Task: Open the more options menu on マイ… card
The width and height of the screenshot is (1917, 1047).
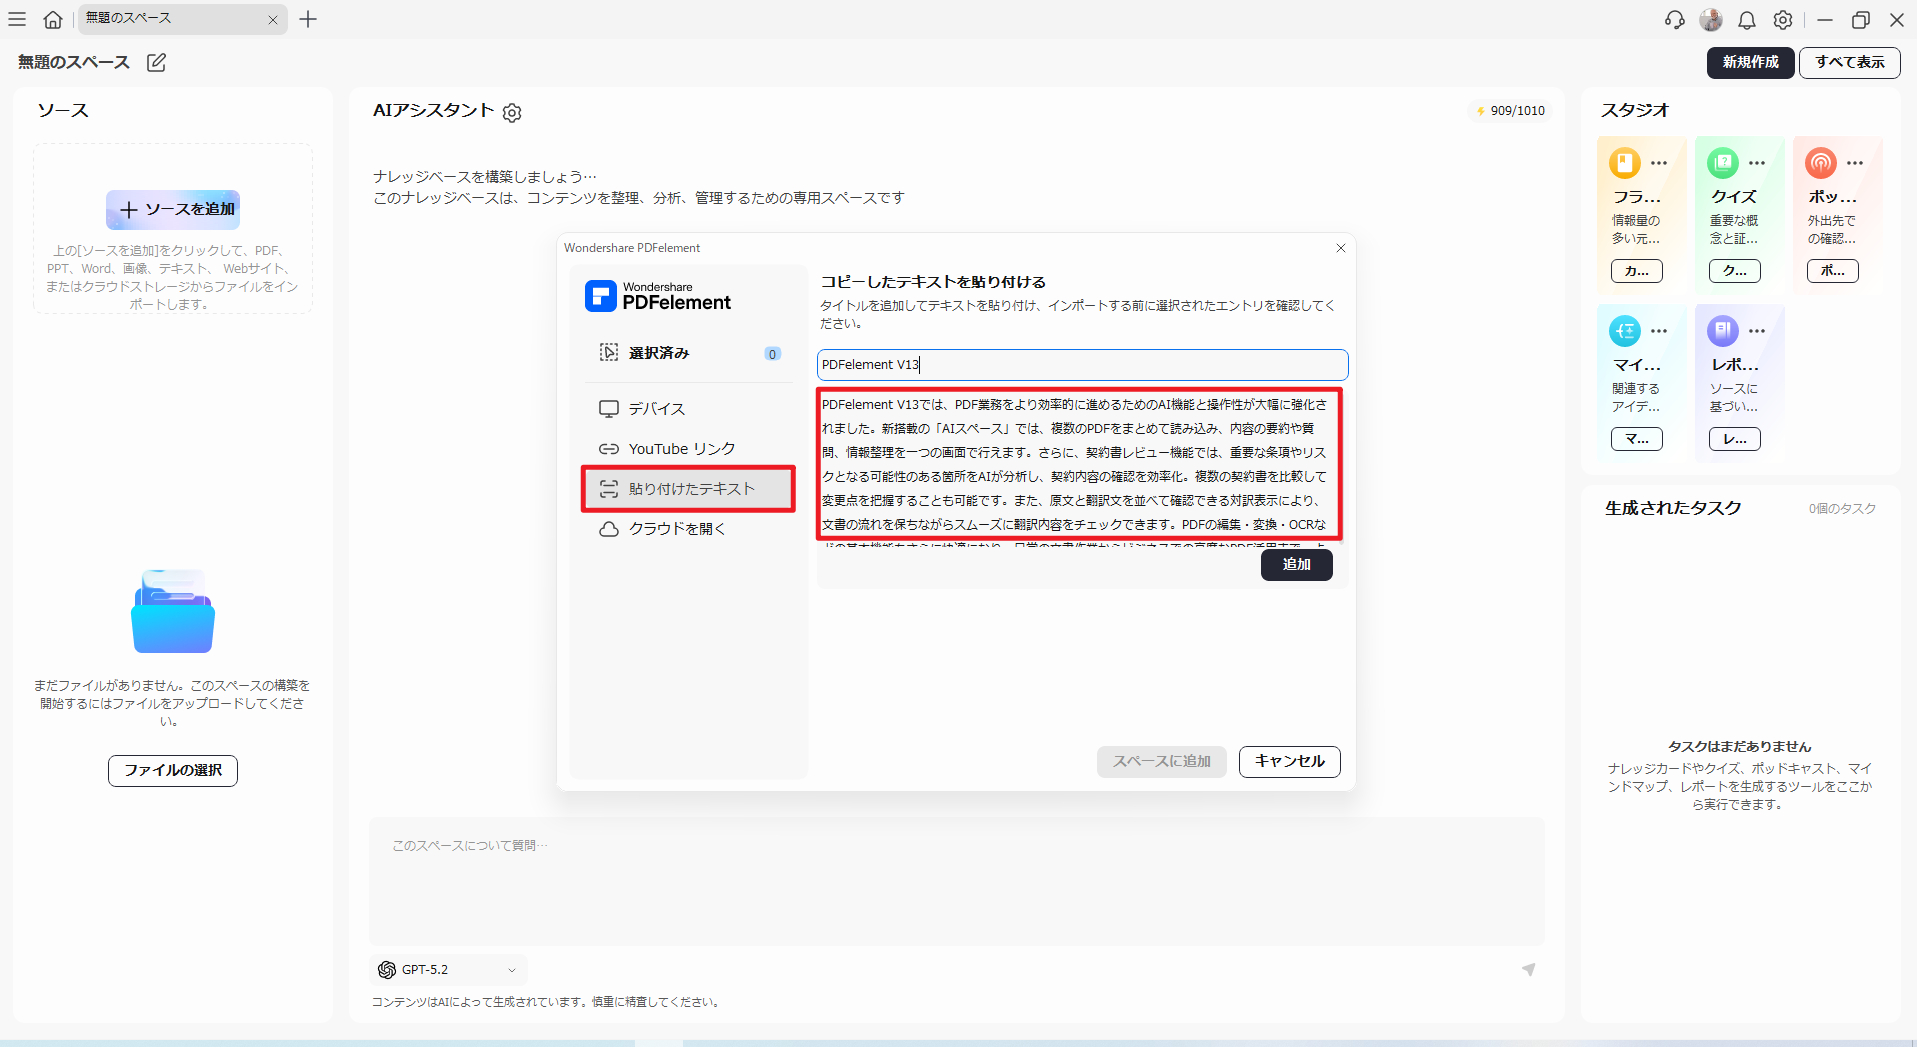Action: pos(1659,331)
